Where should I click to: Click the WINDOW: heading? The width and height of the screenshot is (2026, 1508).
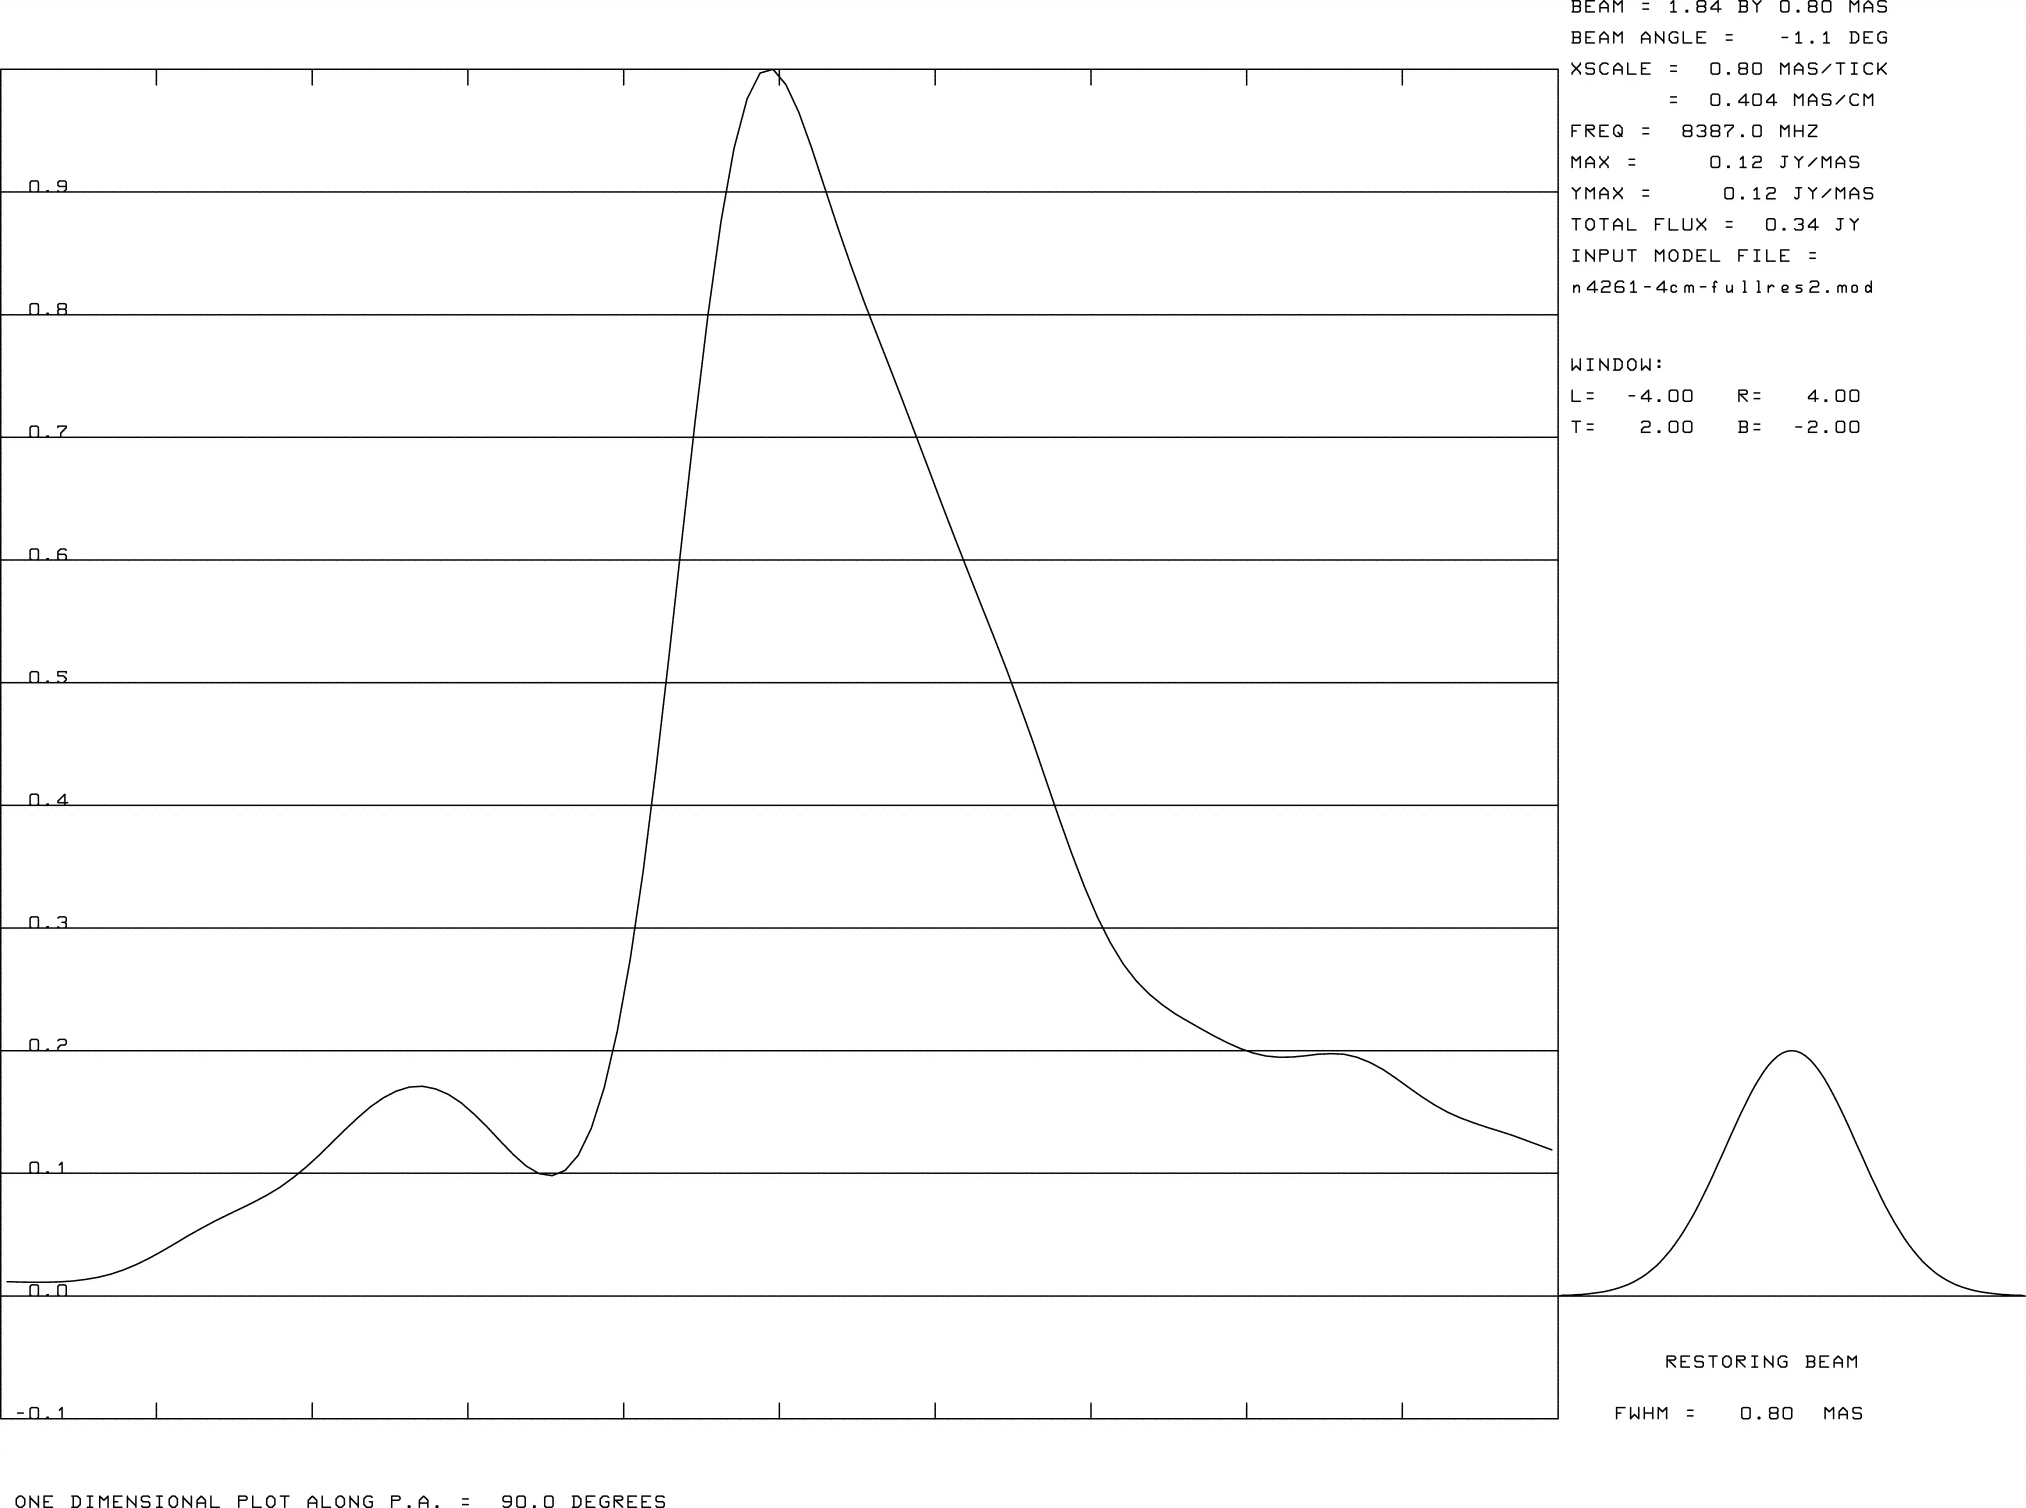coord(1616,365)
